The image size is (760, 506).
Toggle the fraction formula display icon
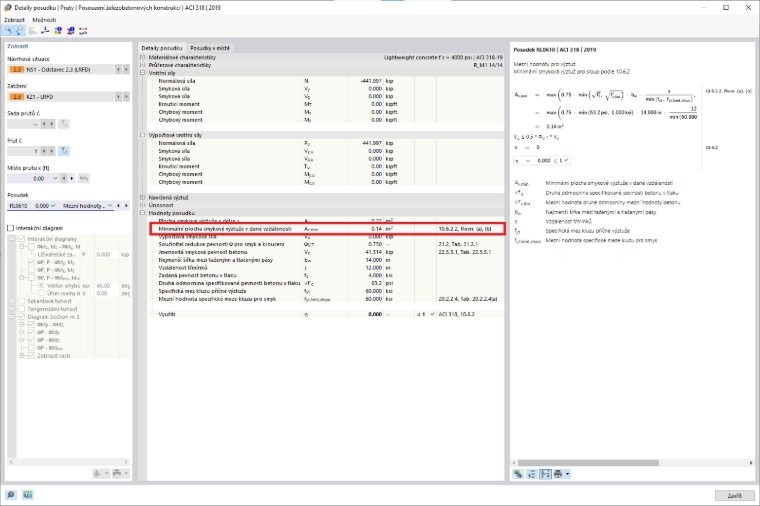(545, 474)
